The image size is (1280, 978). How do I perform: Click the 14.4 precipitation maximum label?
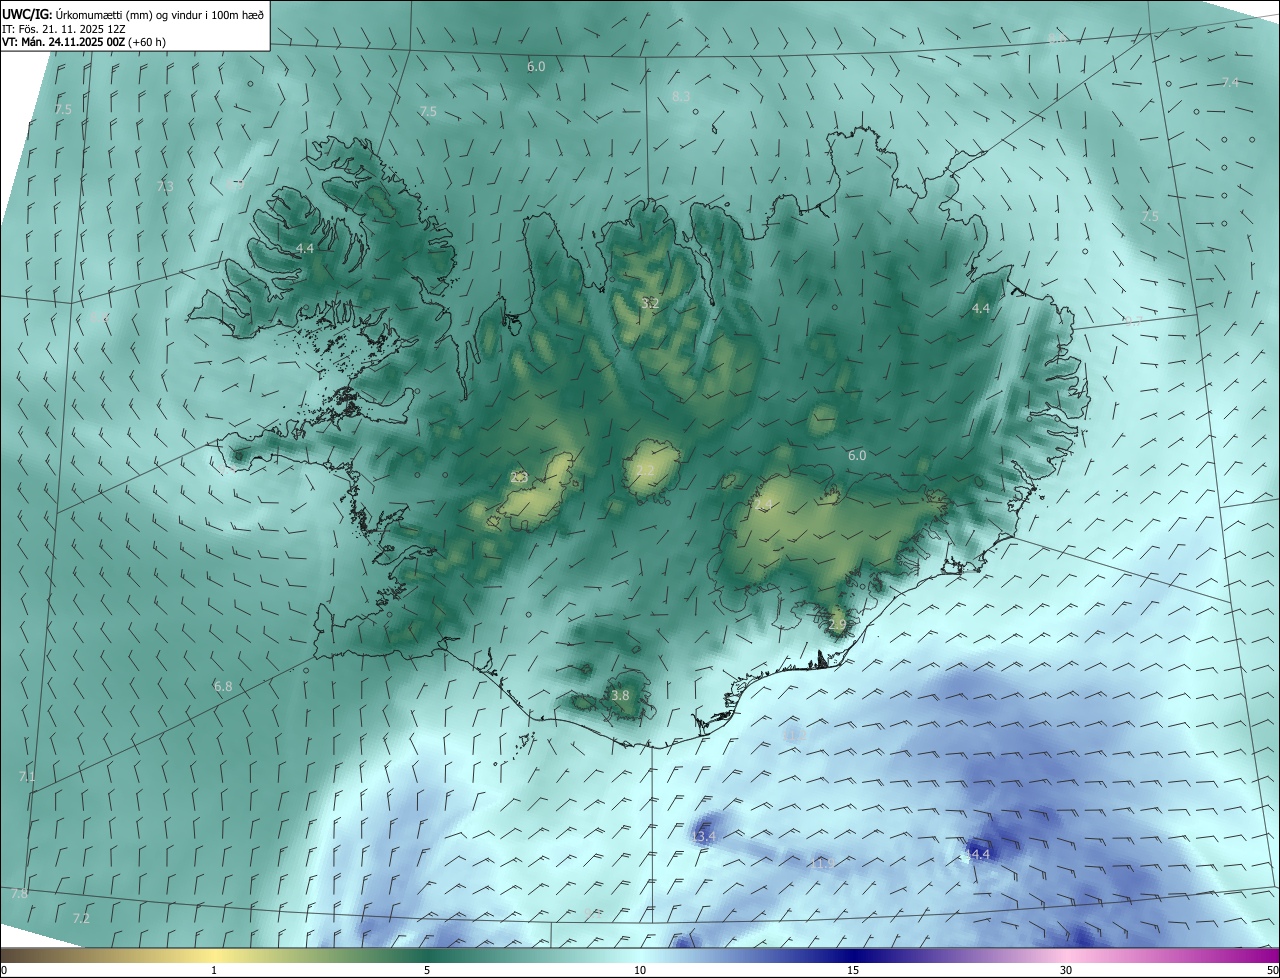[976, 854]
